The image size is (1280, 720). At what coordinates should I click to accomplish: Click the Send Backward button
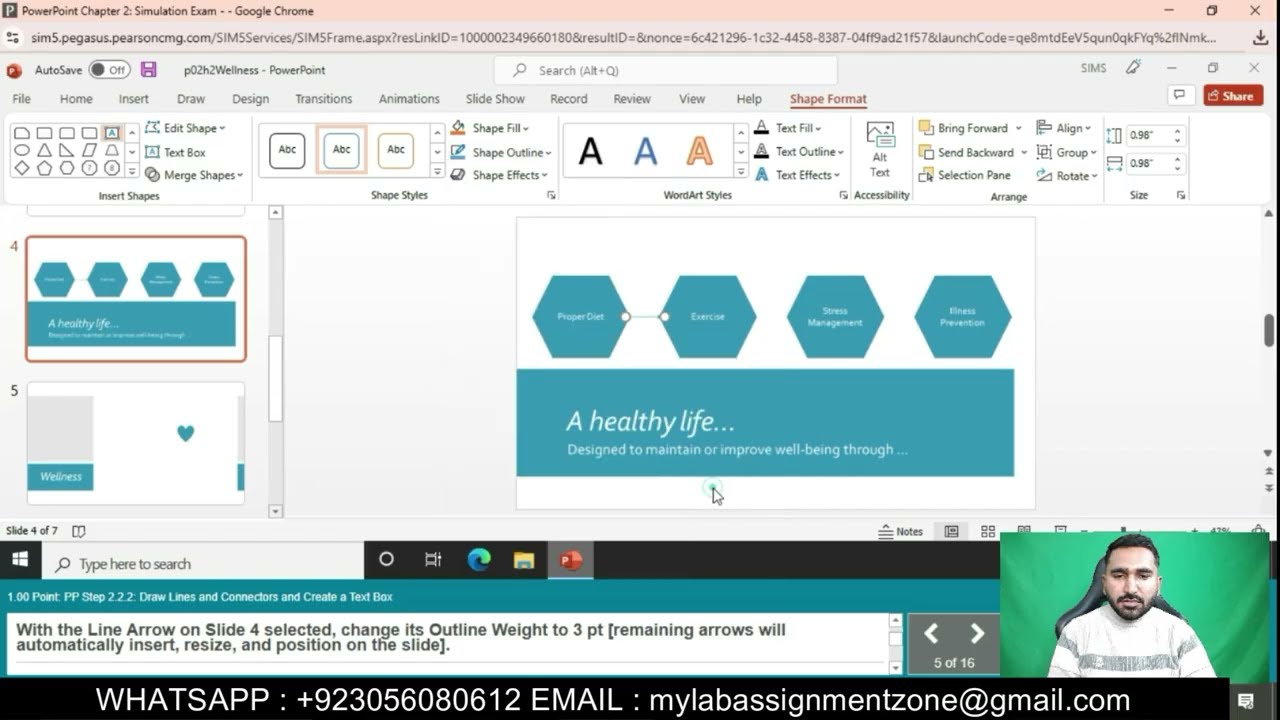[x=966, y=152]
